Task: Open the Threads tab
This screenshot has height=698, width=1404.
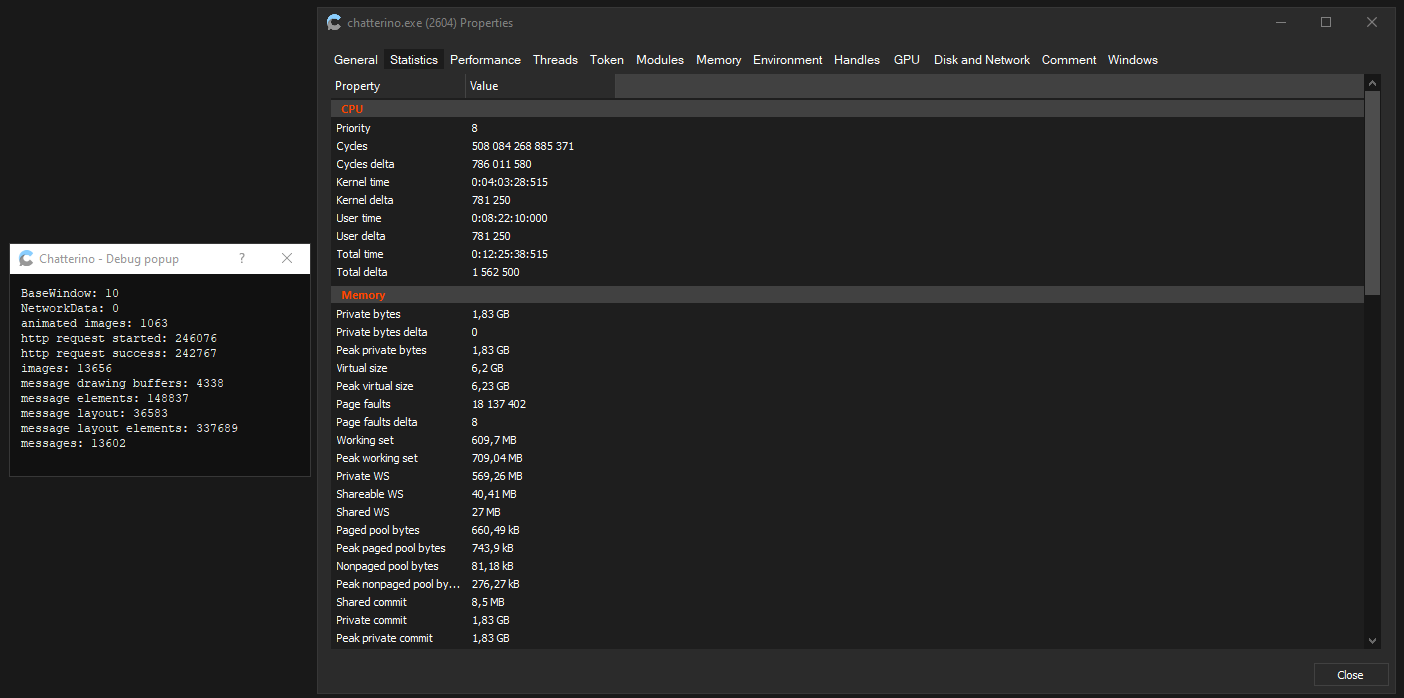Action: (555, 60)
